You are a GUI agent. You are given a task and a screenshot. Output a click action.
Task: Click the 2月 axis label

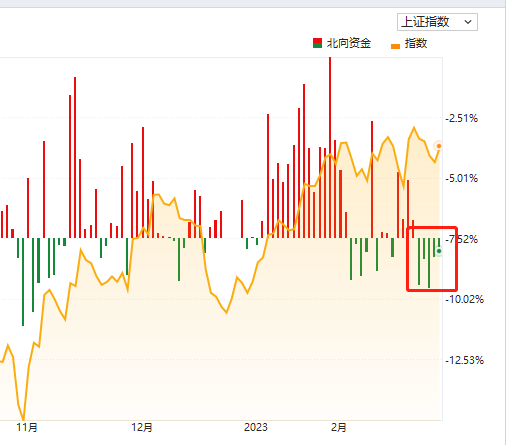pyautogui.click(x=339, y=427)
